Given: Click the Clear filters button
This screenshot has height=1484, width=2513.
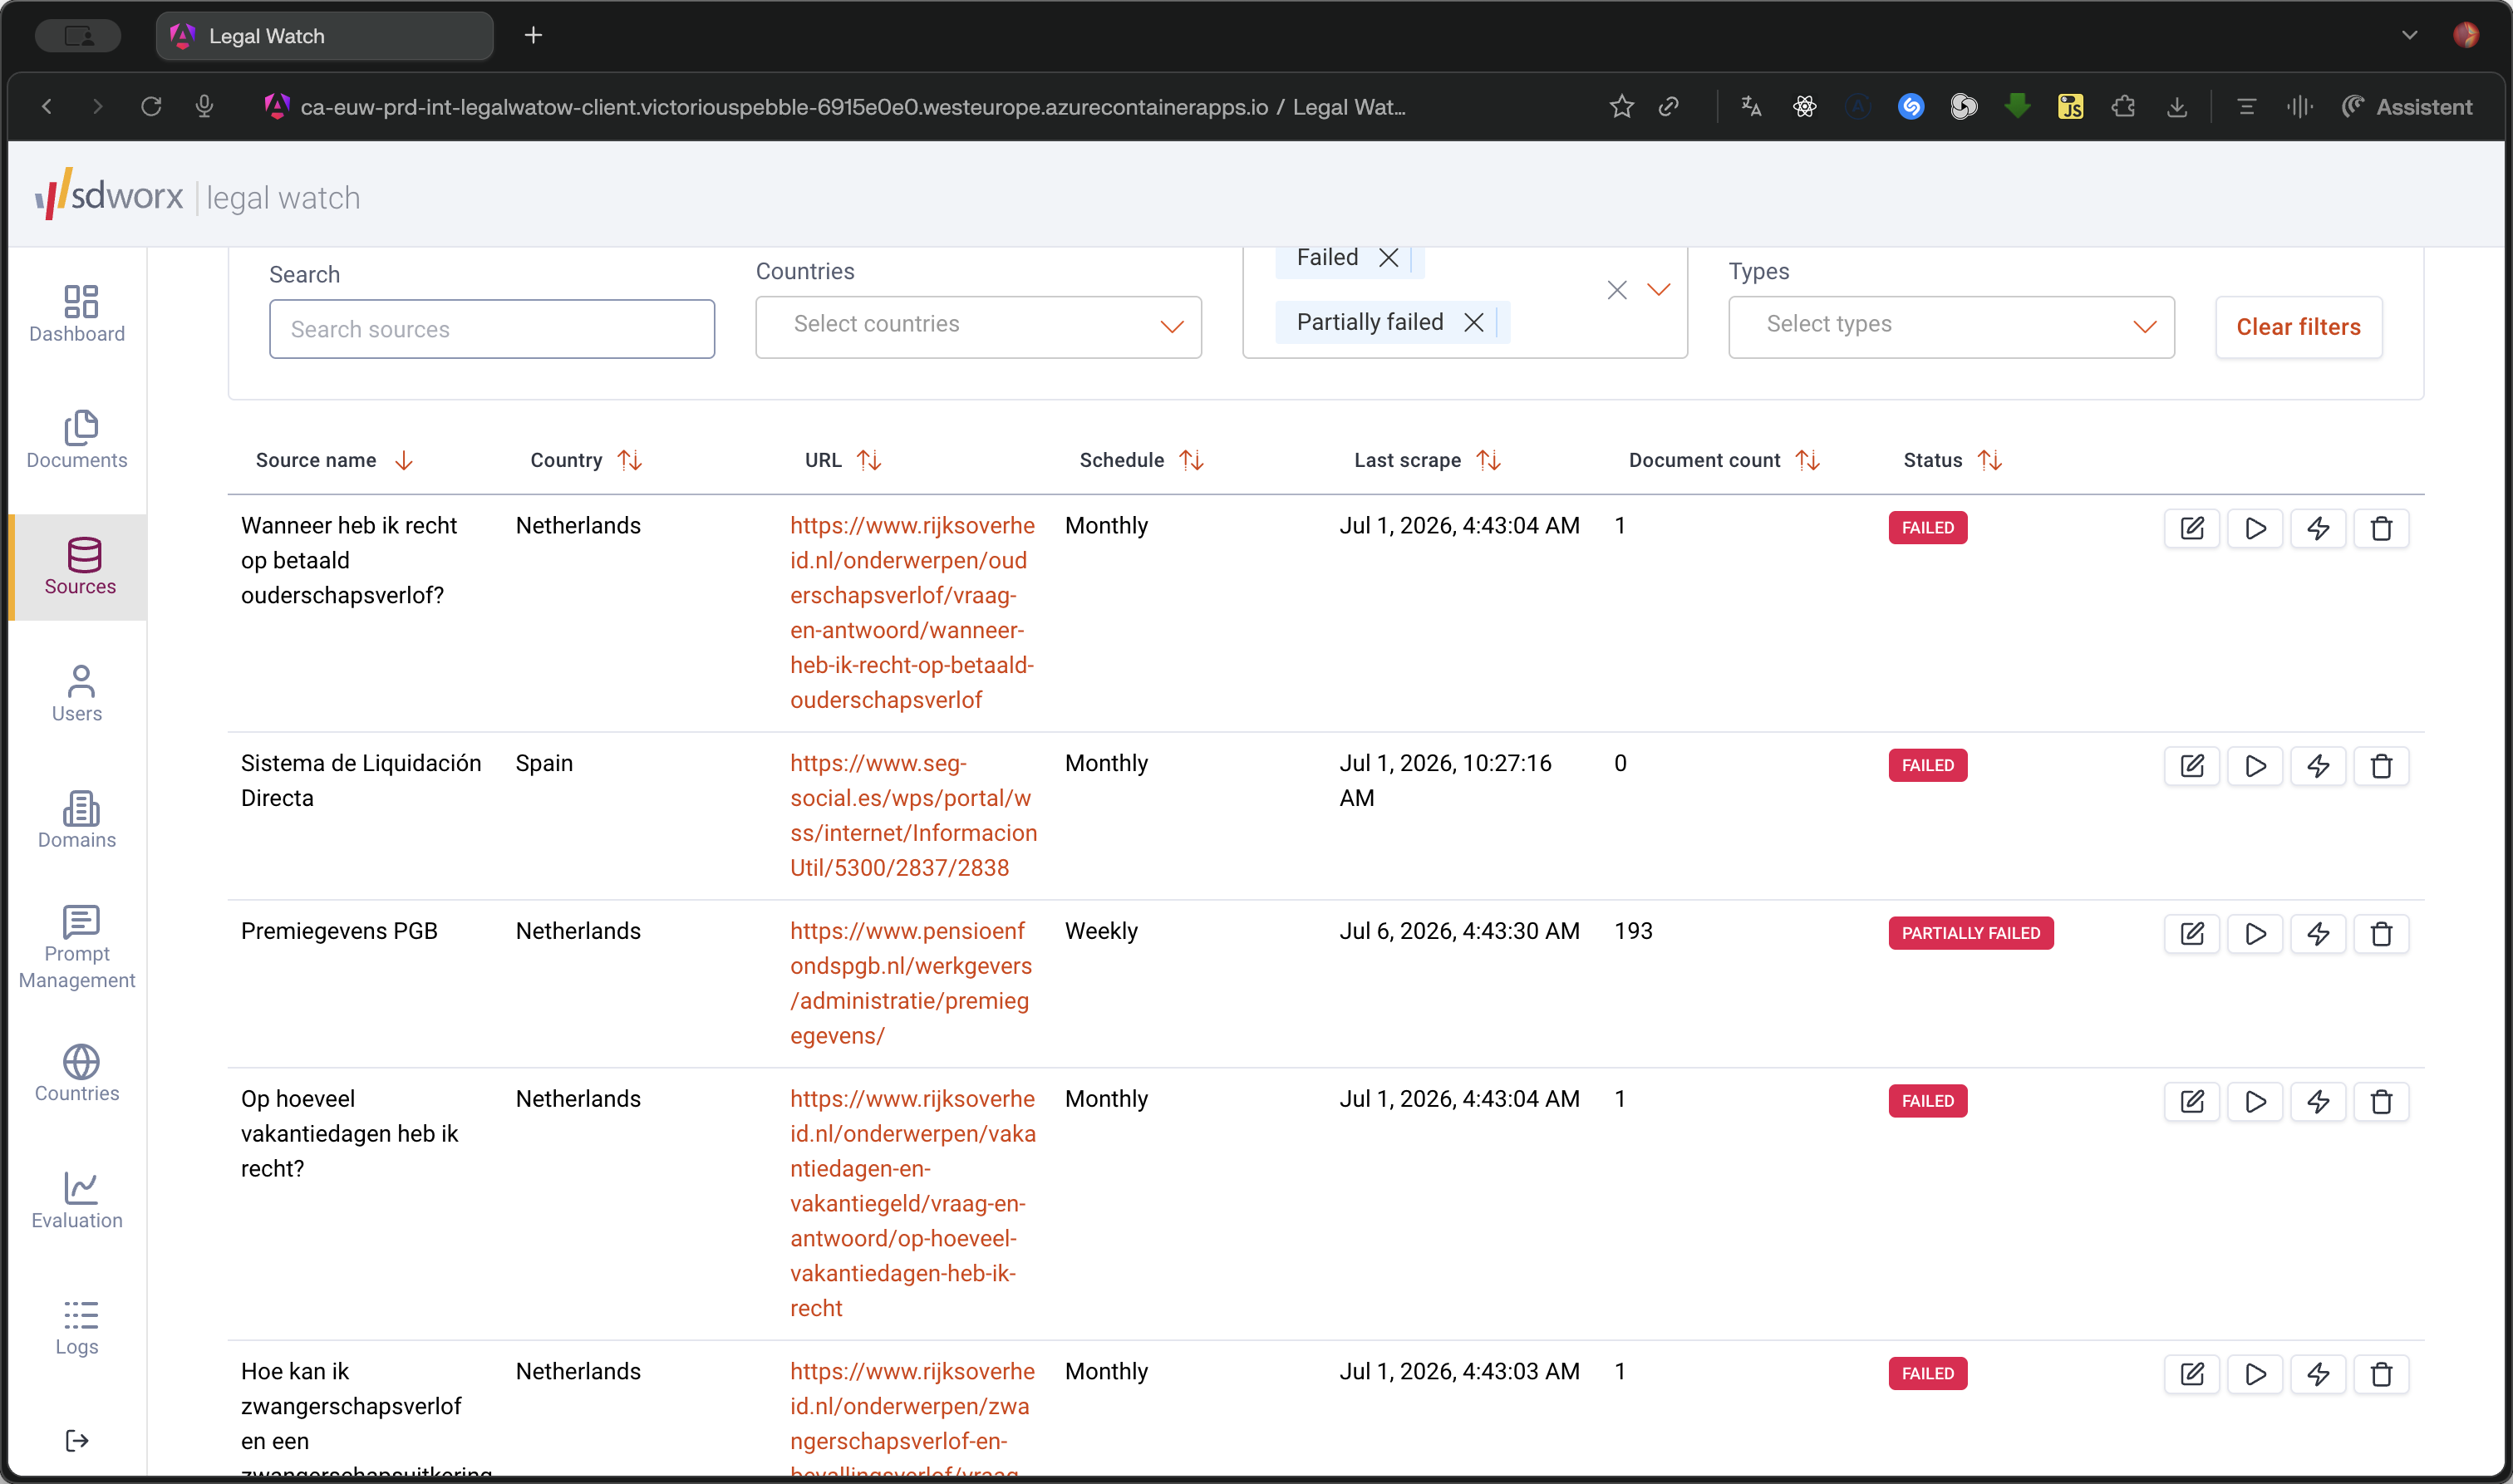Looking at the screenshot, I should click(2298, 327).
